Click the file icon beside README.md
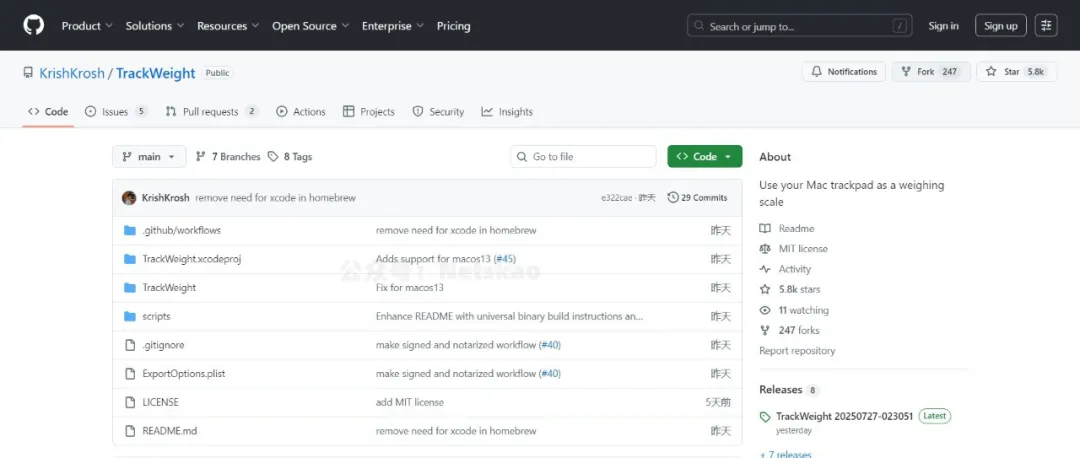The width and height of the screenshot is (1080, 458). coord(129,430)
